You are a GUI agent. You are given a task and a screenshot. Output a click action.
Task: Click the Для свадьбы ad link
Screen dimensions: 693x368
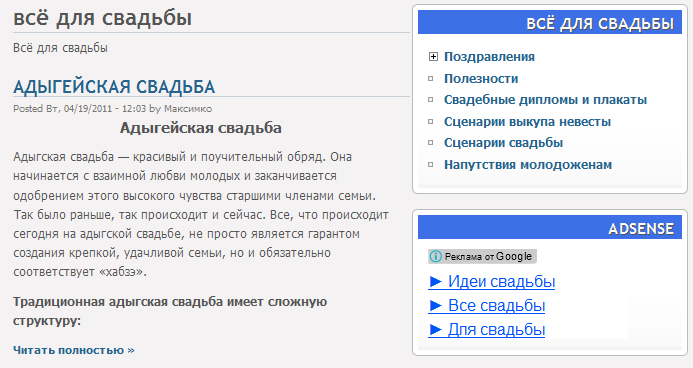[496, 330]
